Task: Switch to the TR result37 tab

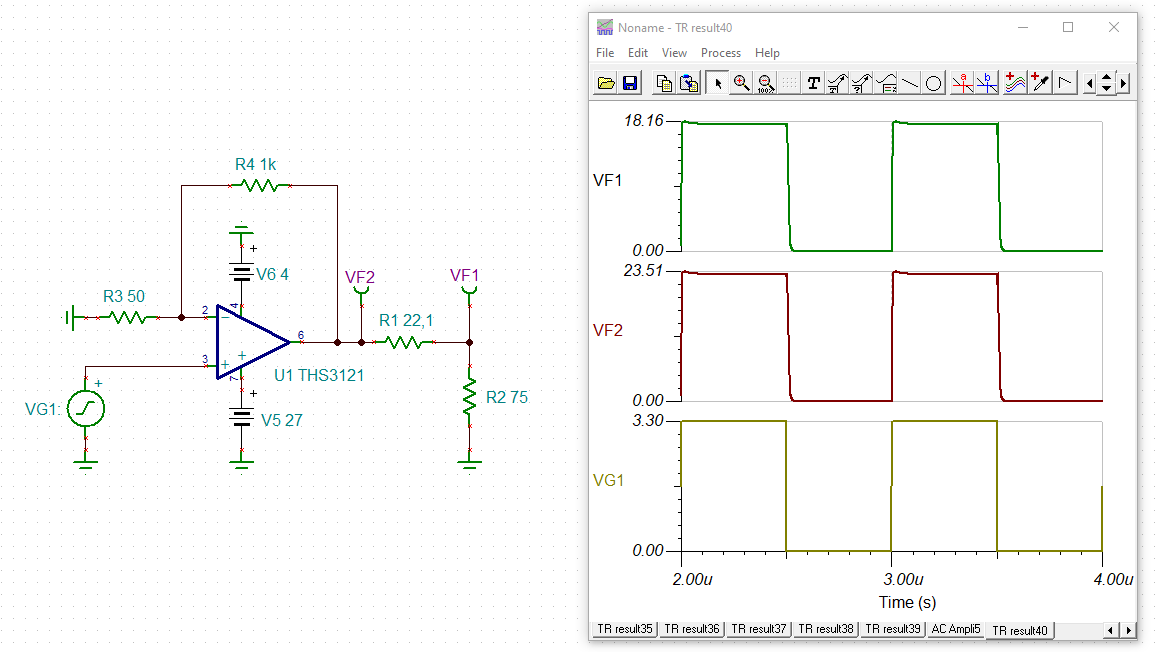Action: [758, 629]
